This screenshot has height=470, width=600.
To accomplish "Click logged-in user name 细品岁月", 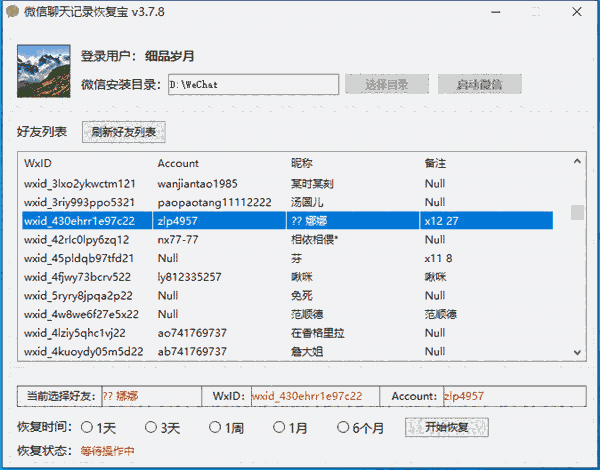I will [x=170, y=56].
